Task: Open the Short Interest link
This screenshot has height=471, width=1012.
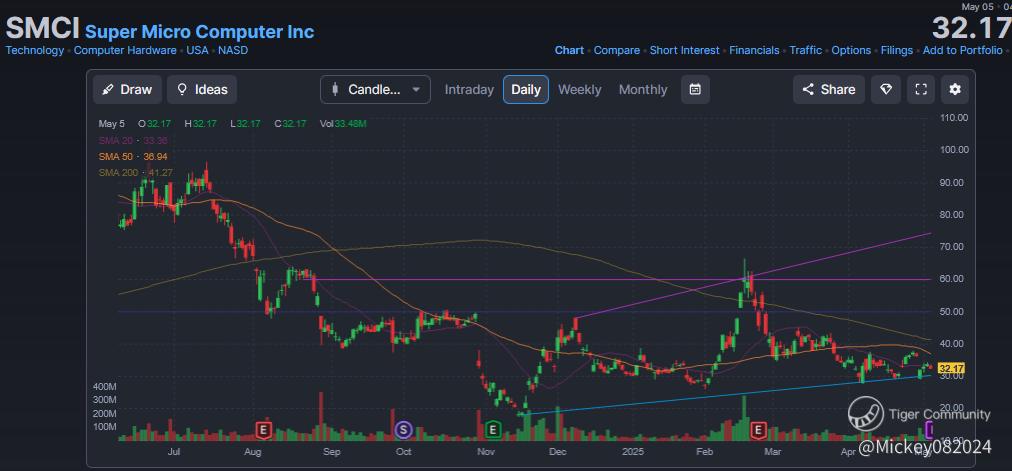Action: 684,50
